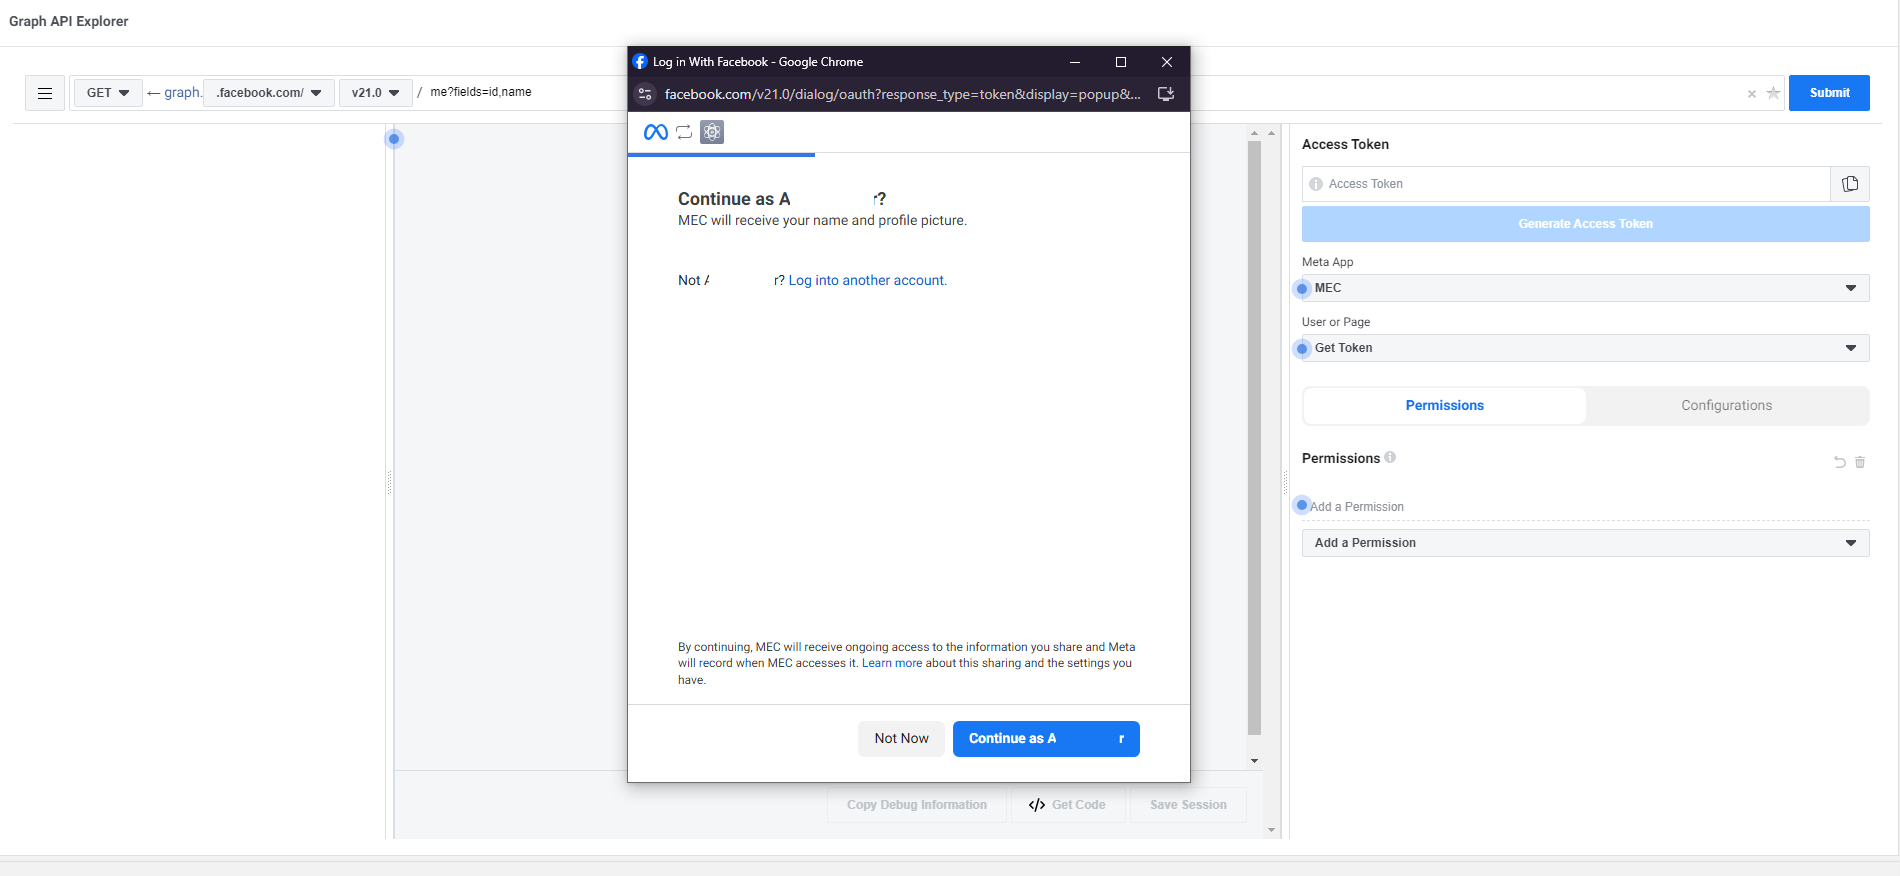Expand the v21.0 API version dropdown
This screenshot has height=876, width=1900.
(x=375, y=93)
